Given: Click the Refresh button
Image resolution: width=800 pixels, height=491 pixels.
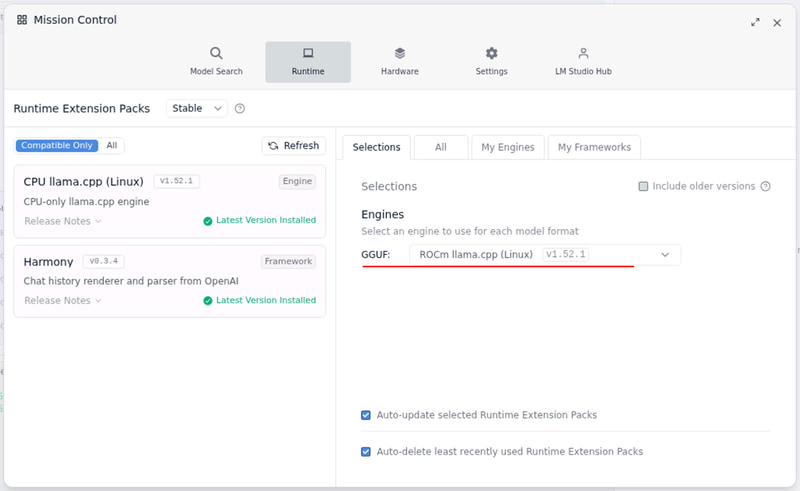Looking at the screenshot, I should click(293, 146).
